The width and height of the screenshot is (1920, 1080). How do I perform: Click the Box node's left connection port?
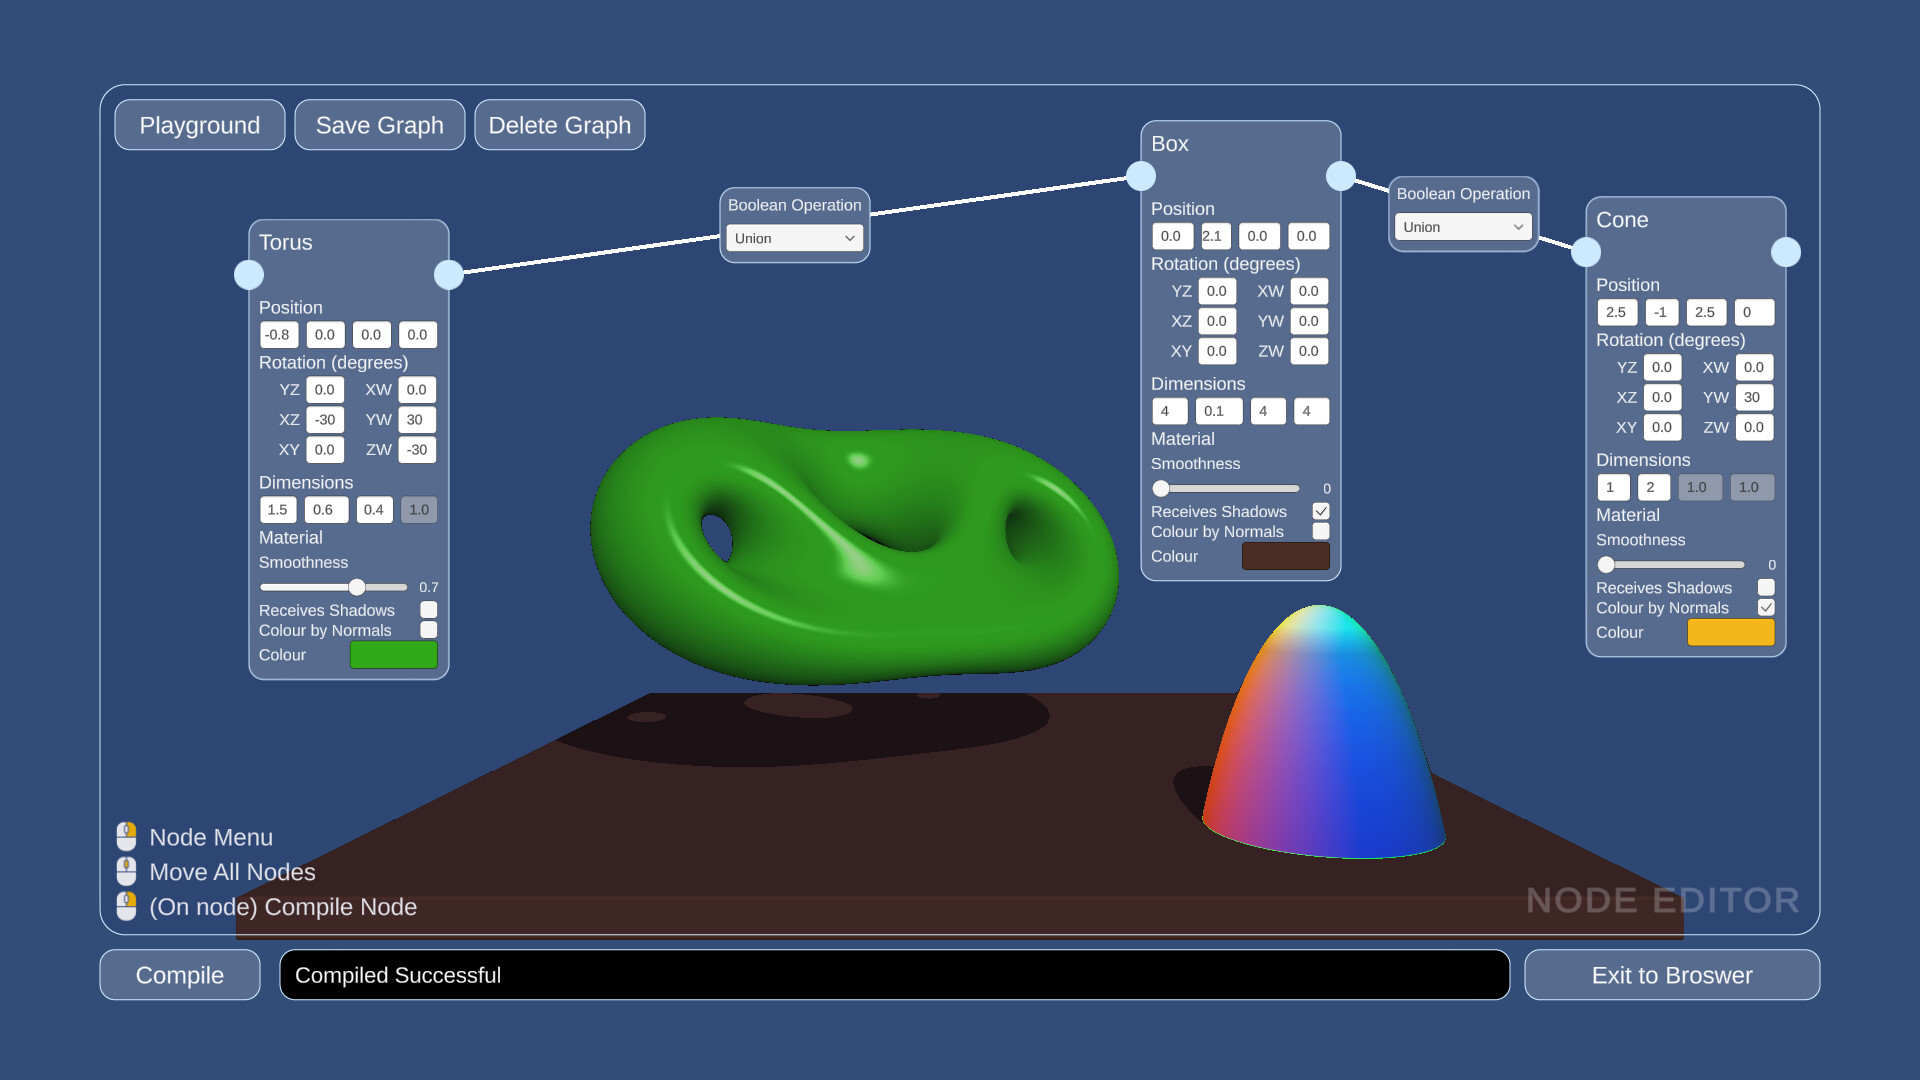pos(1141,176)
